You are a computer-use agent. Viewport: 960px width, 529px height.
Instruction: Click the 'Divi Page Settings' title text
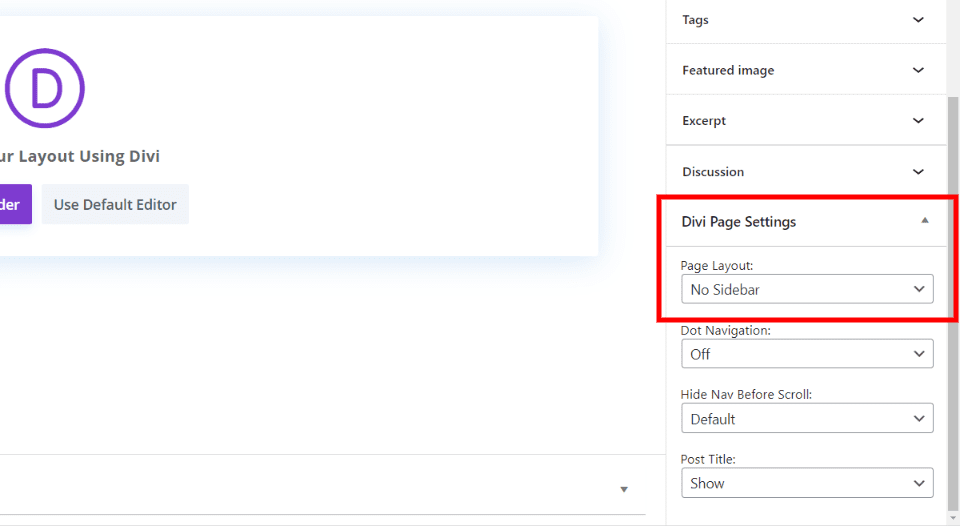[738, 222]
